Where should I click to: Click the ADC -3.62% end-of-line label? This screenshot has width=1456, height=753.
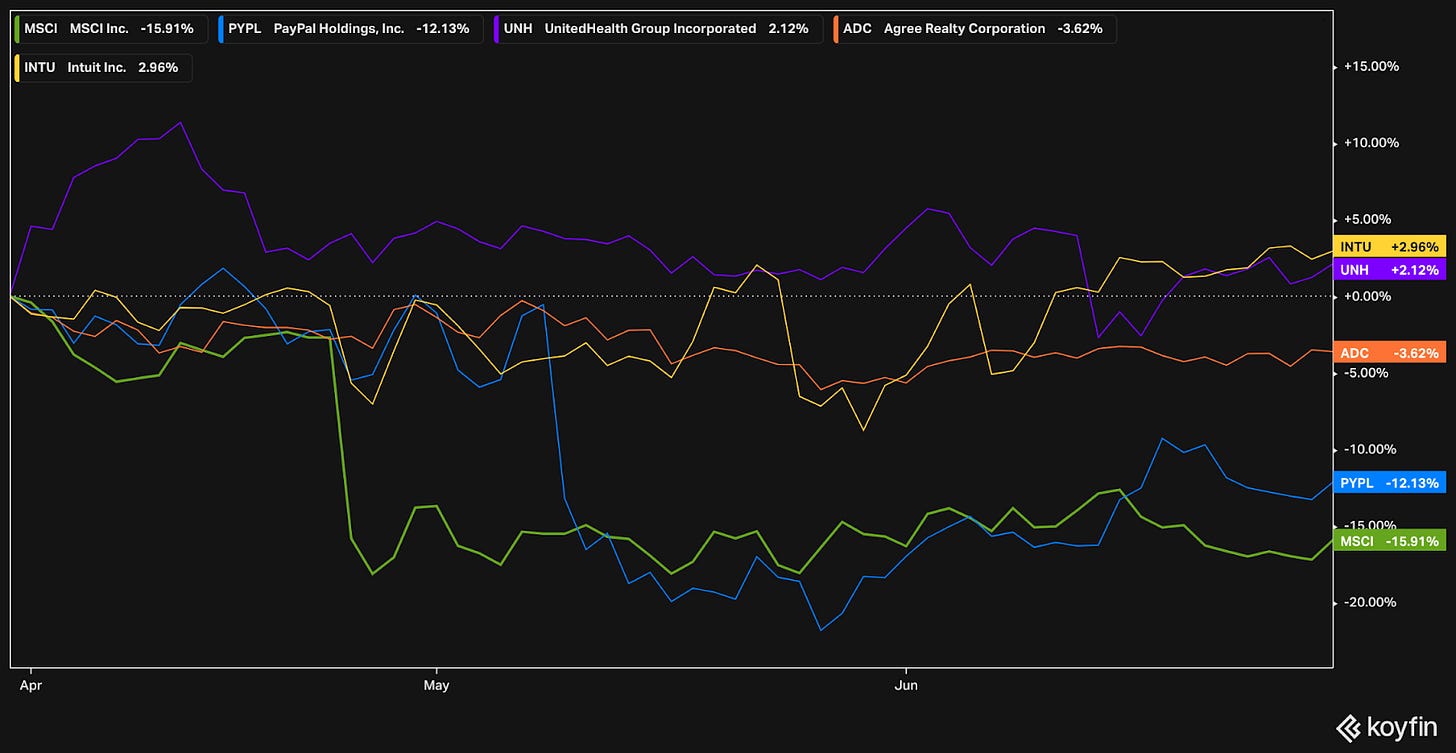(x=1389, y=353)
